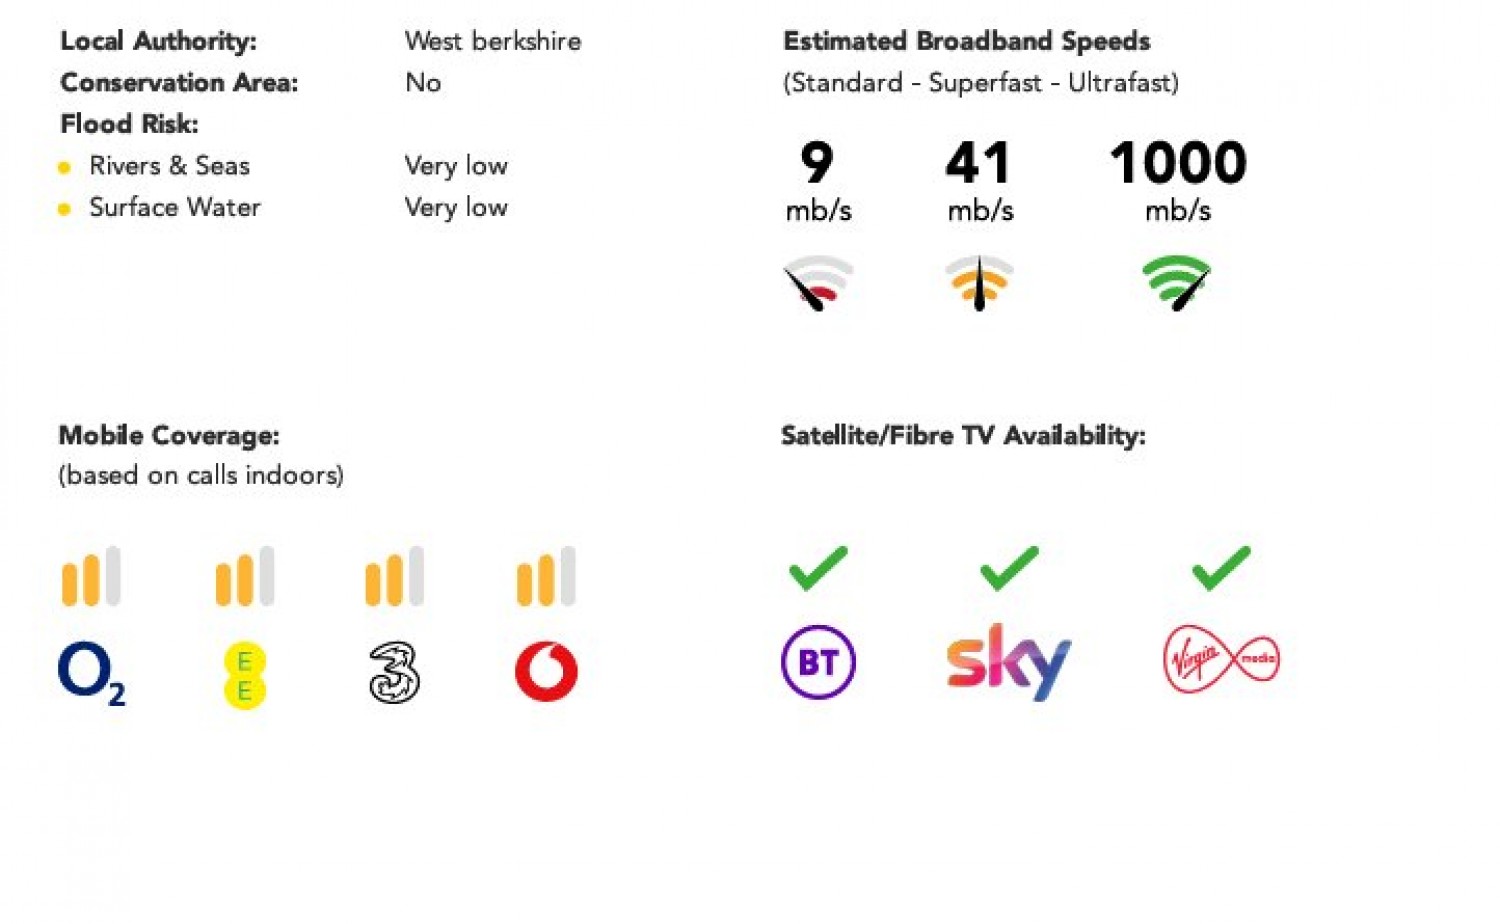
Task: Select the Three mobile network logo
Action: (394, 673)
